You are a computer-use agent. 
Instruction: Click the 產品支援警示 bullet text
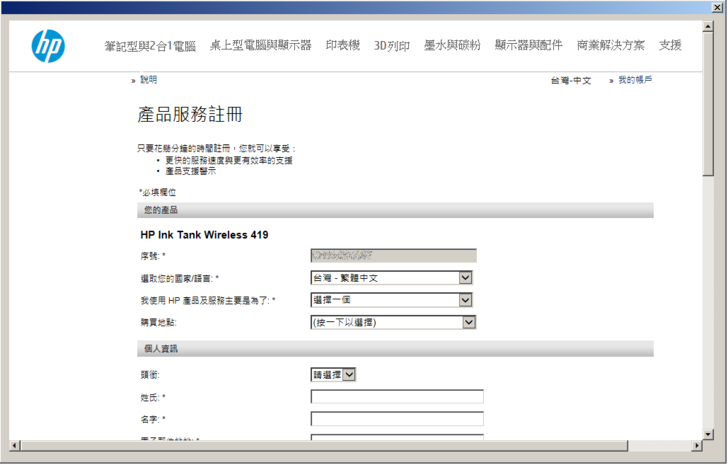pos(191,171)
